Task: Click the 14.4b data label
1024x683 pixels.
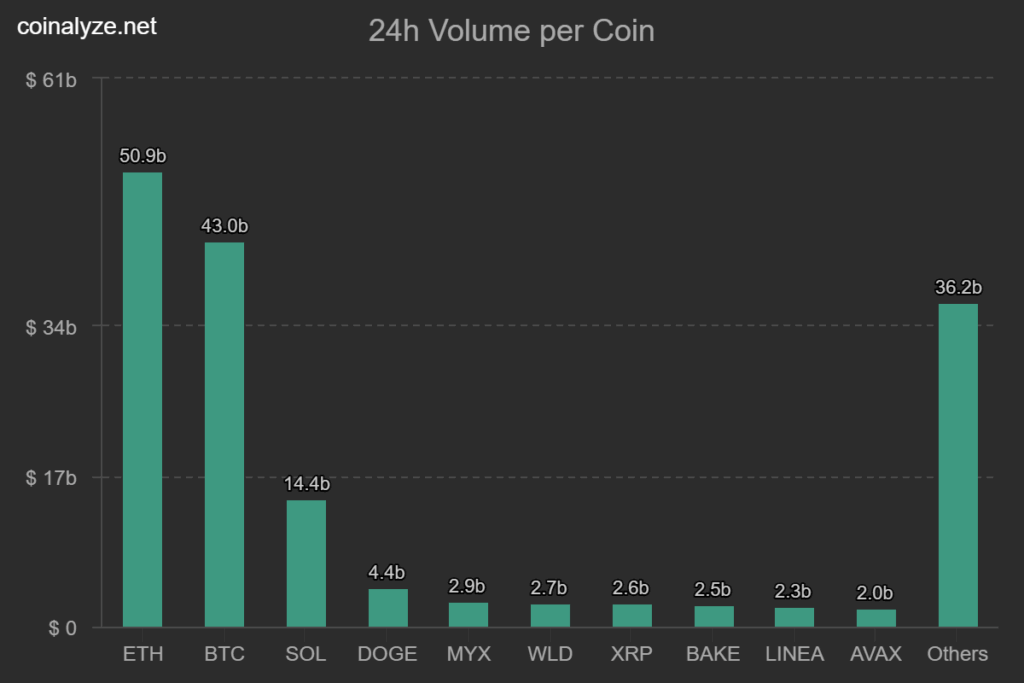Action: [x=306, y=484]
